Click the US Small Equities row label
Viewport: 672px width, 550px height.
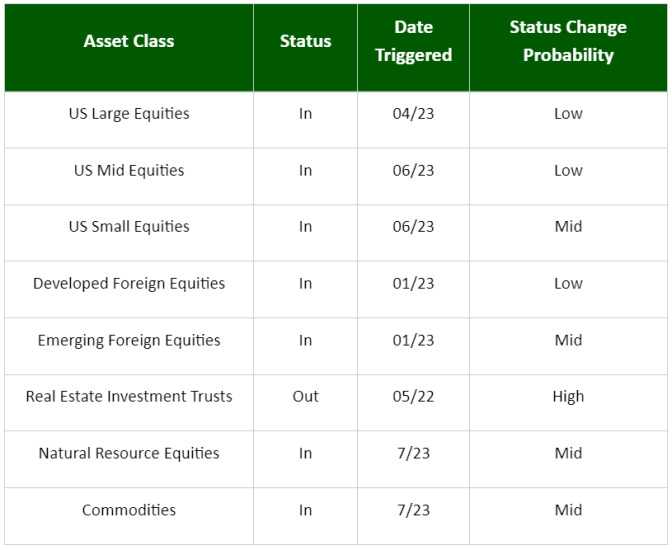(129, 226)
